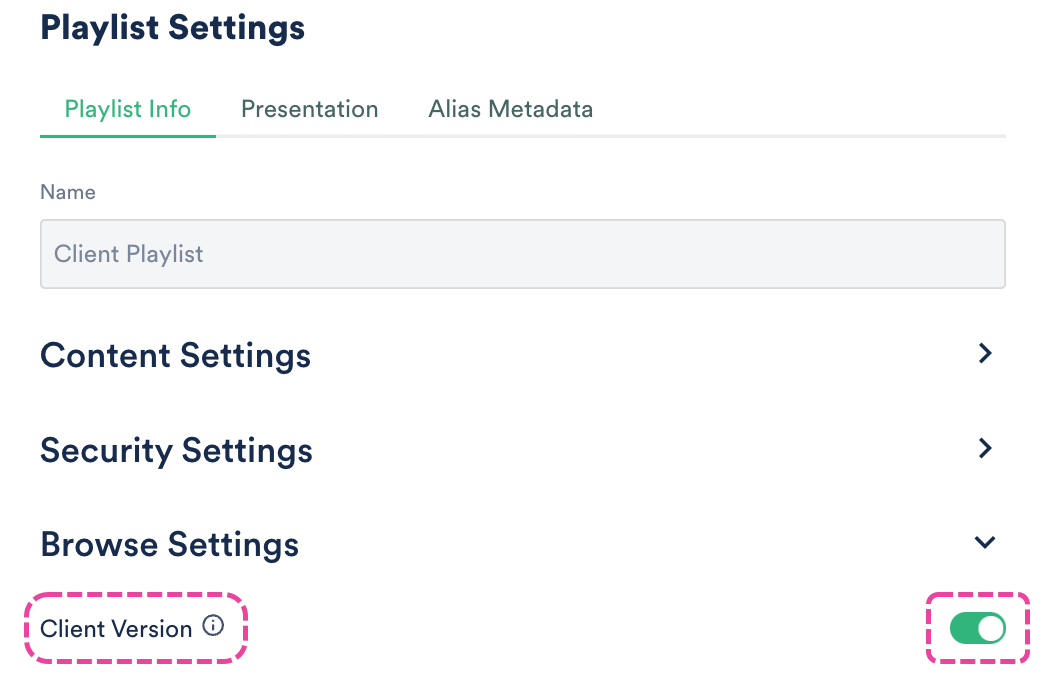This screenshot has height=679, width=1044.
Task: Collapse Browse Settings using its down chevron
Action: click(985, 543)
